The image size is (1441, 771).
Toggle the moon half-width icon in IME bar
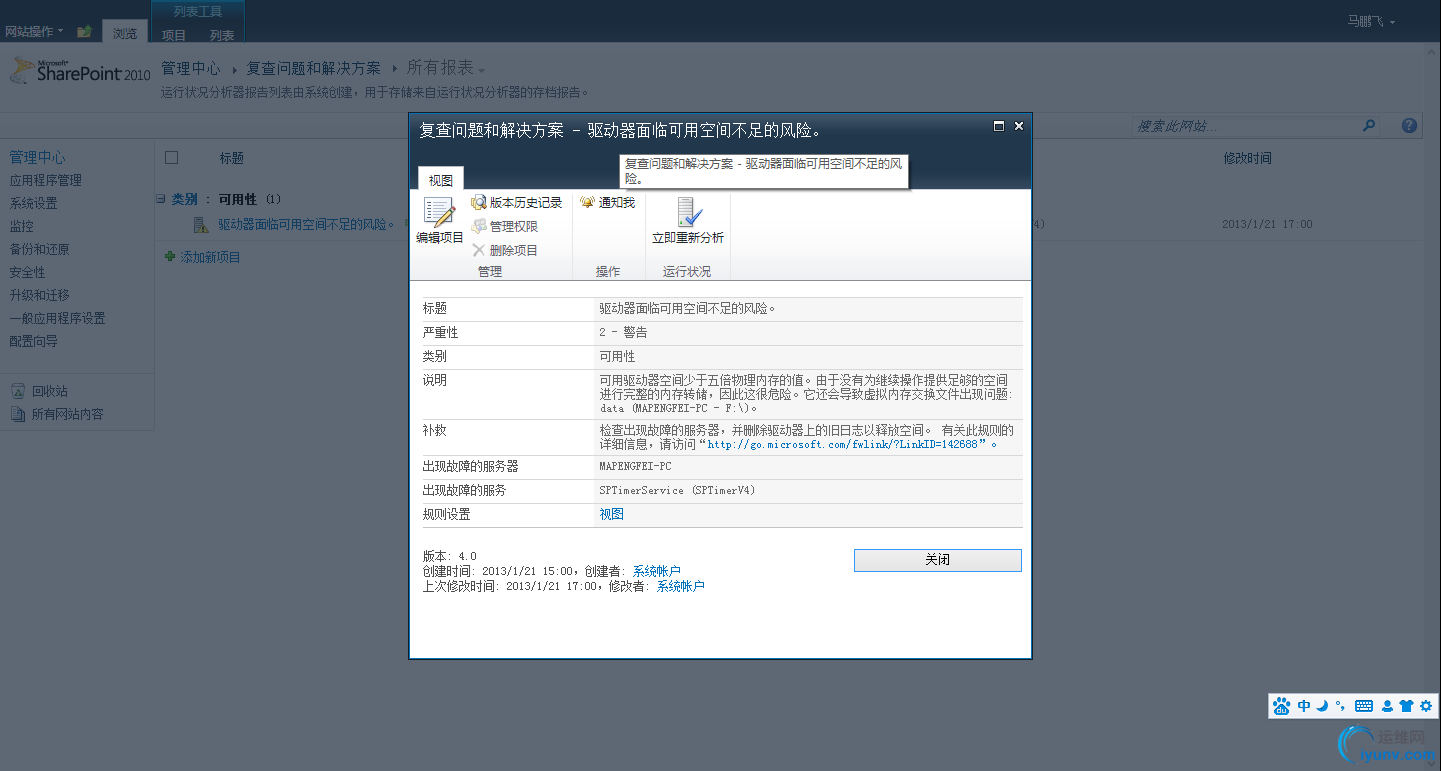pos(1322,706)
